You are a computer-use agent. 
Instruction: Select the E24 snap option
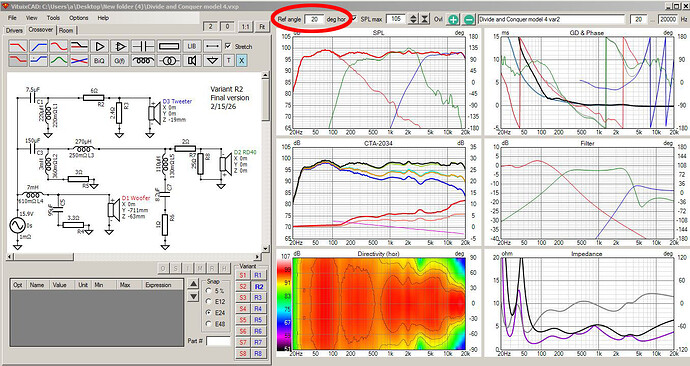(209, 312)
